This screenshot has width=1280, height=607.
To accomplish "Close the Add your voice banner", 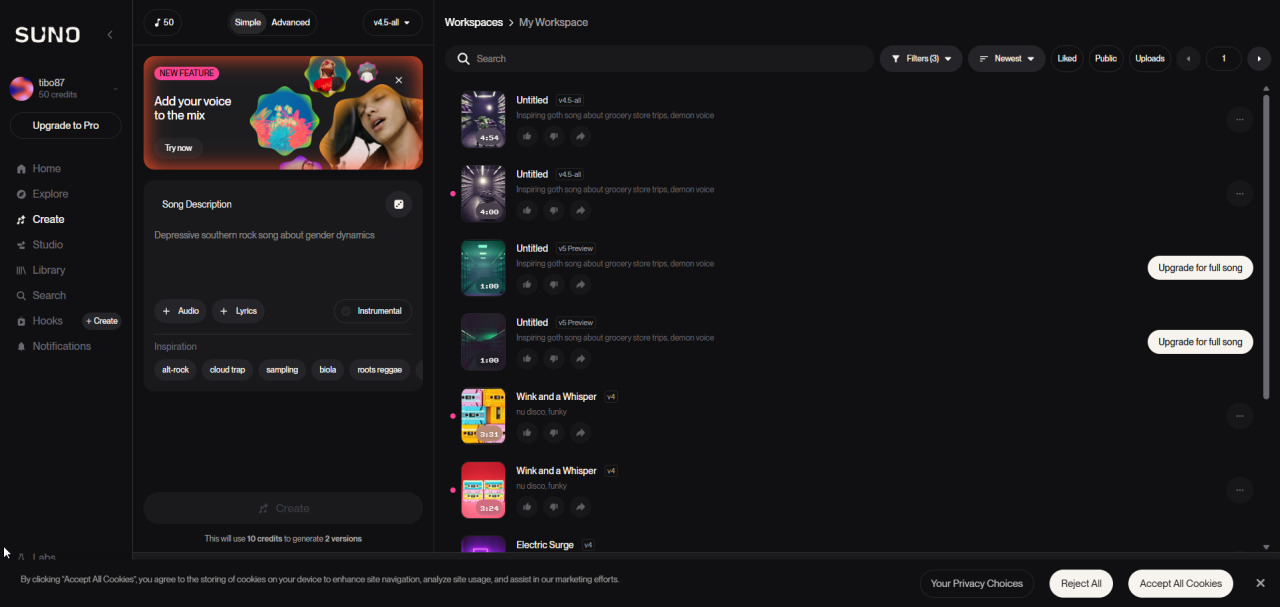I will point(399,80).
